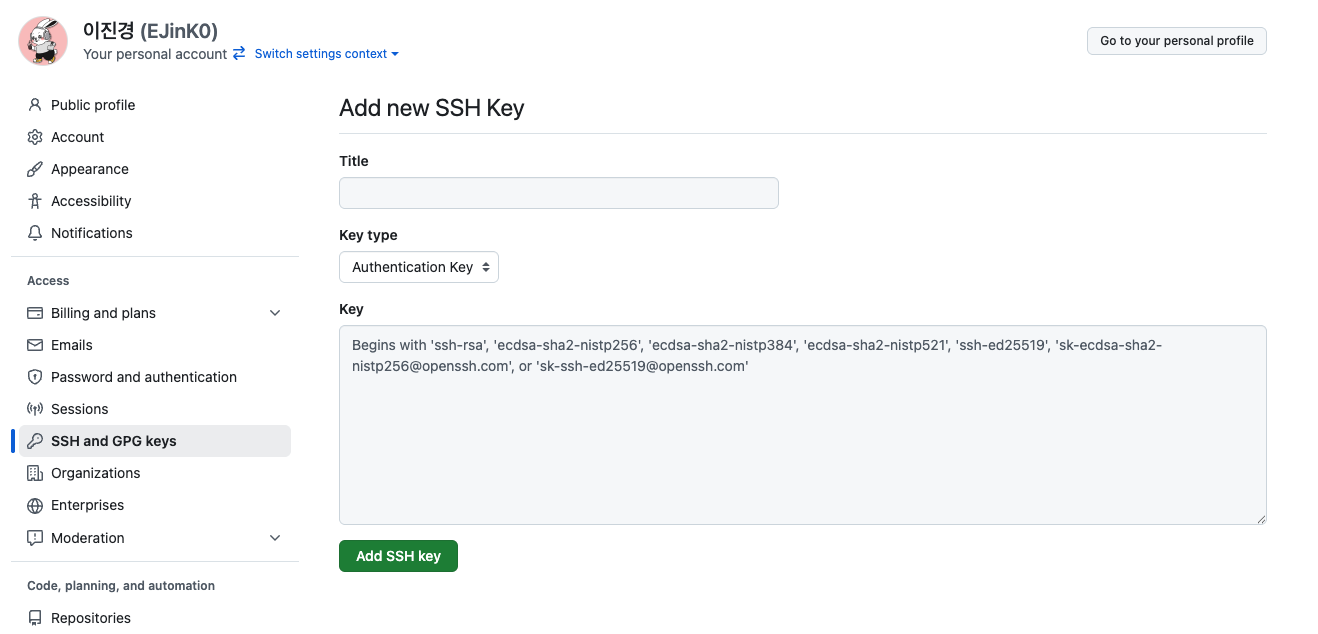Click Go to your personal profile
The image size is (1318, 634).
(x=1176, y=41)
